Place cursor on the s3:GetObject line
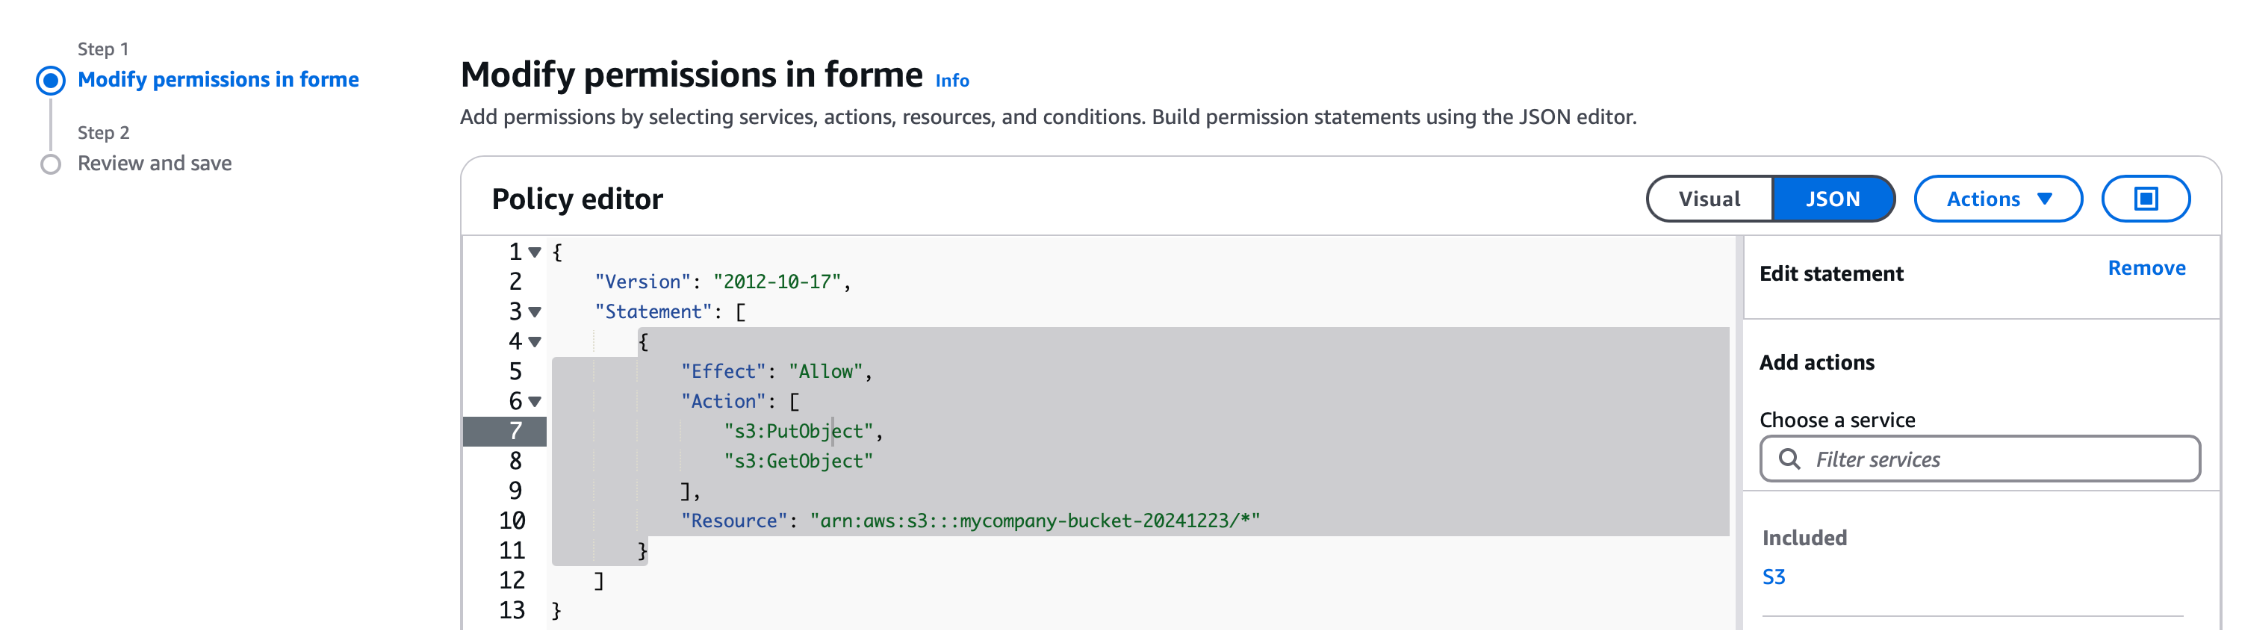Screen dimensions: 2258x630 tap(798, 461)
